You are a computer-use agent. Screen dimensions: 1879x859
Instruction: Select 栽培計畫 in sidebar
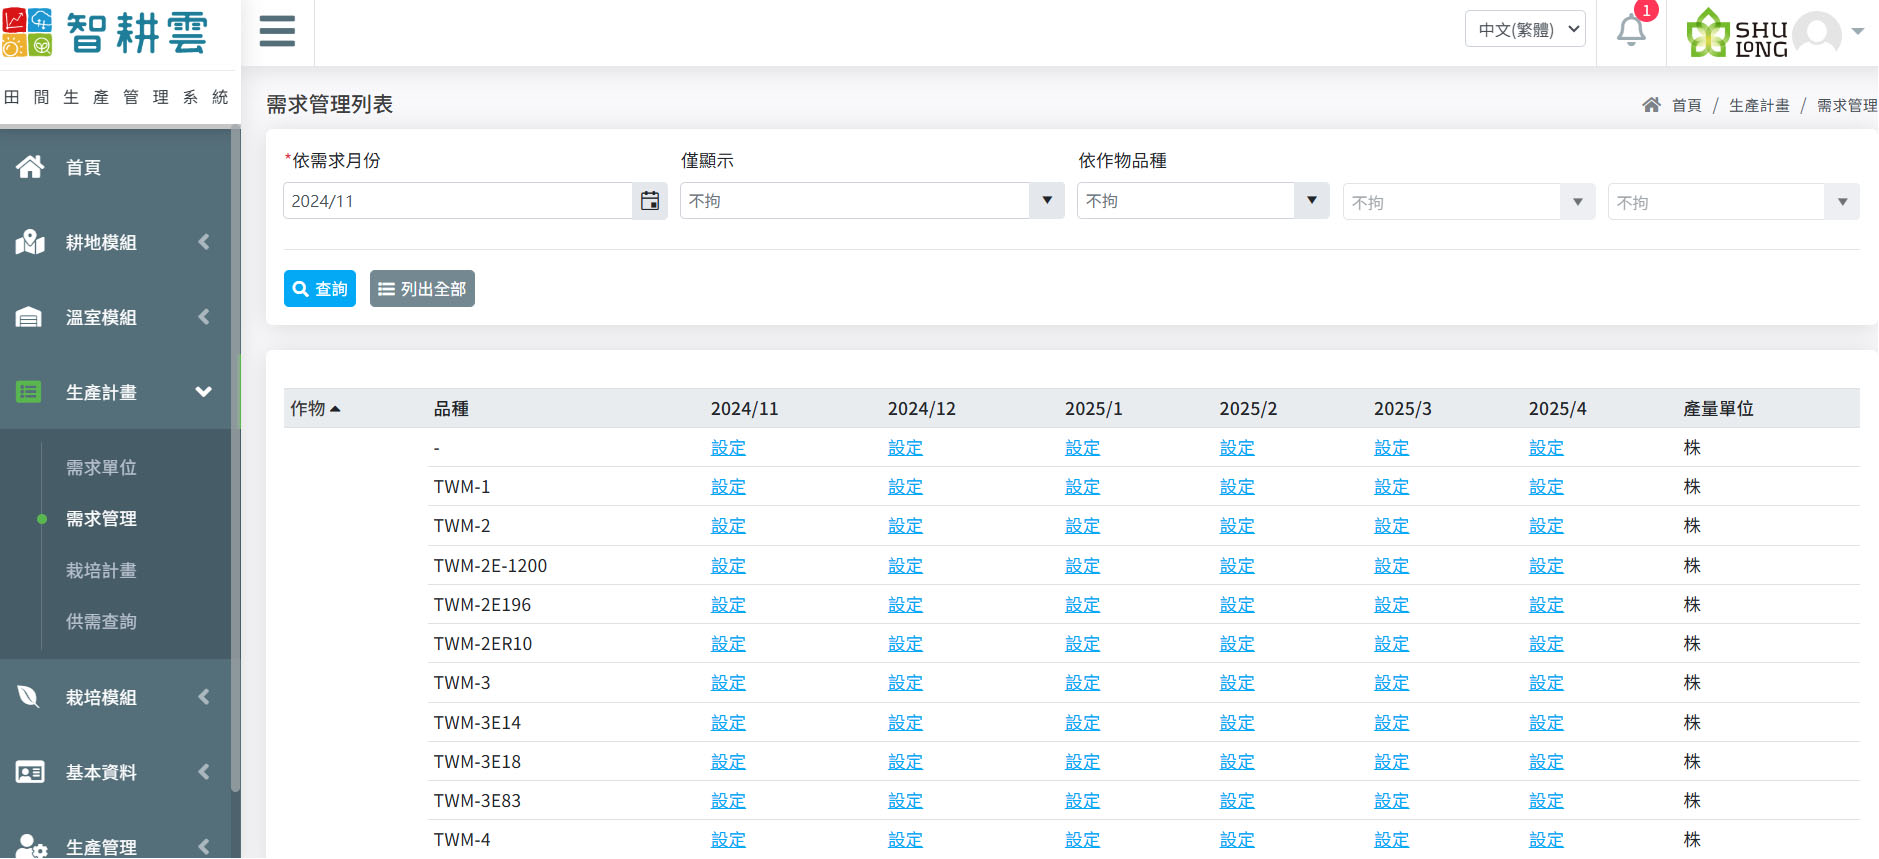[x=101, y=571]
